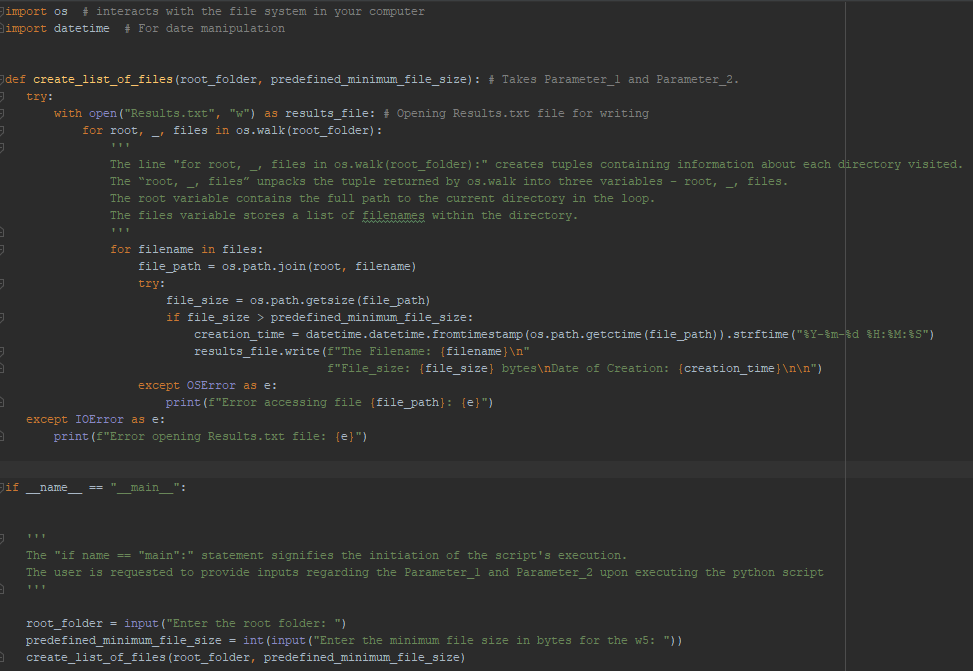Click the strftime format string "%Y-%m-%d %H:%M:%S"
The image size is (973, 671).
pos(863,335)
